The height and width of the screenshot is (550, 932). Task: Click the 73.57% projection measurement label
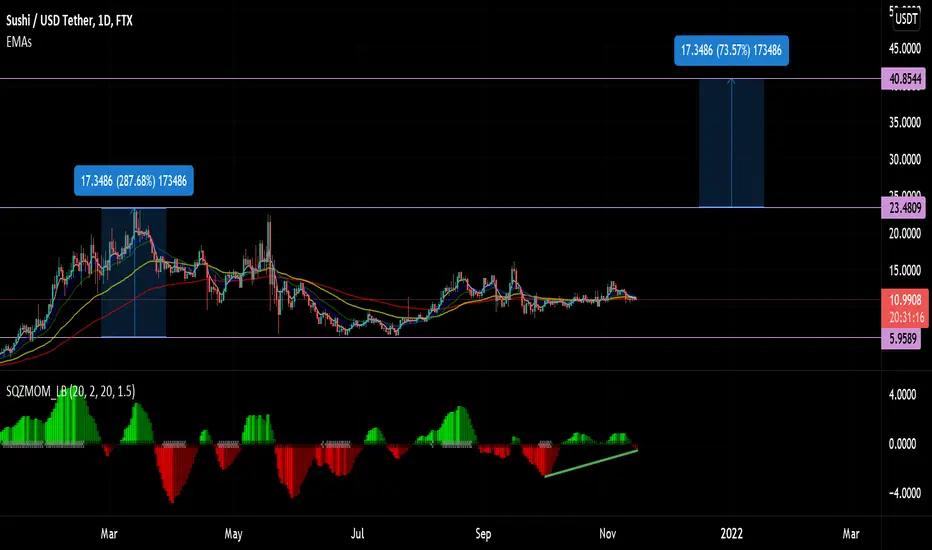click(x=731, y=51)
